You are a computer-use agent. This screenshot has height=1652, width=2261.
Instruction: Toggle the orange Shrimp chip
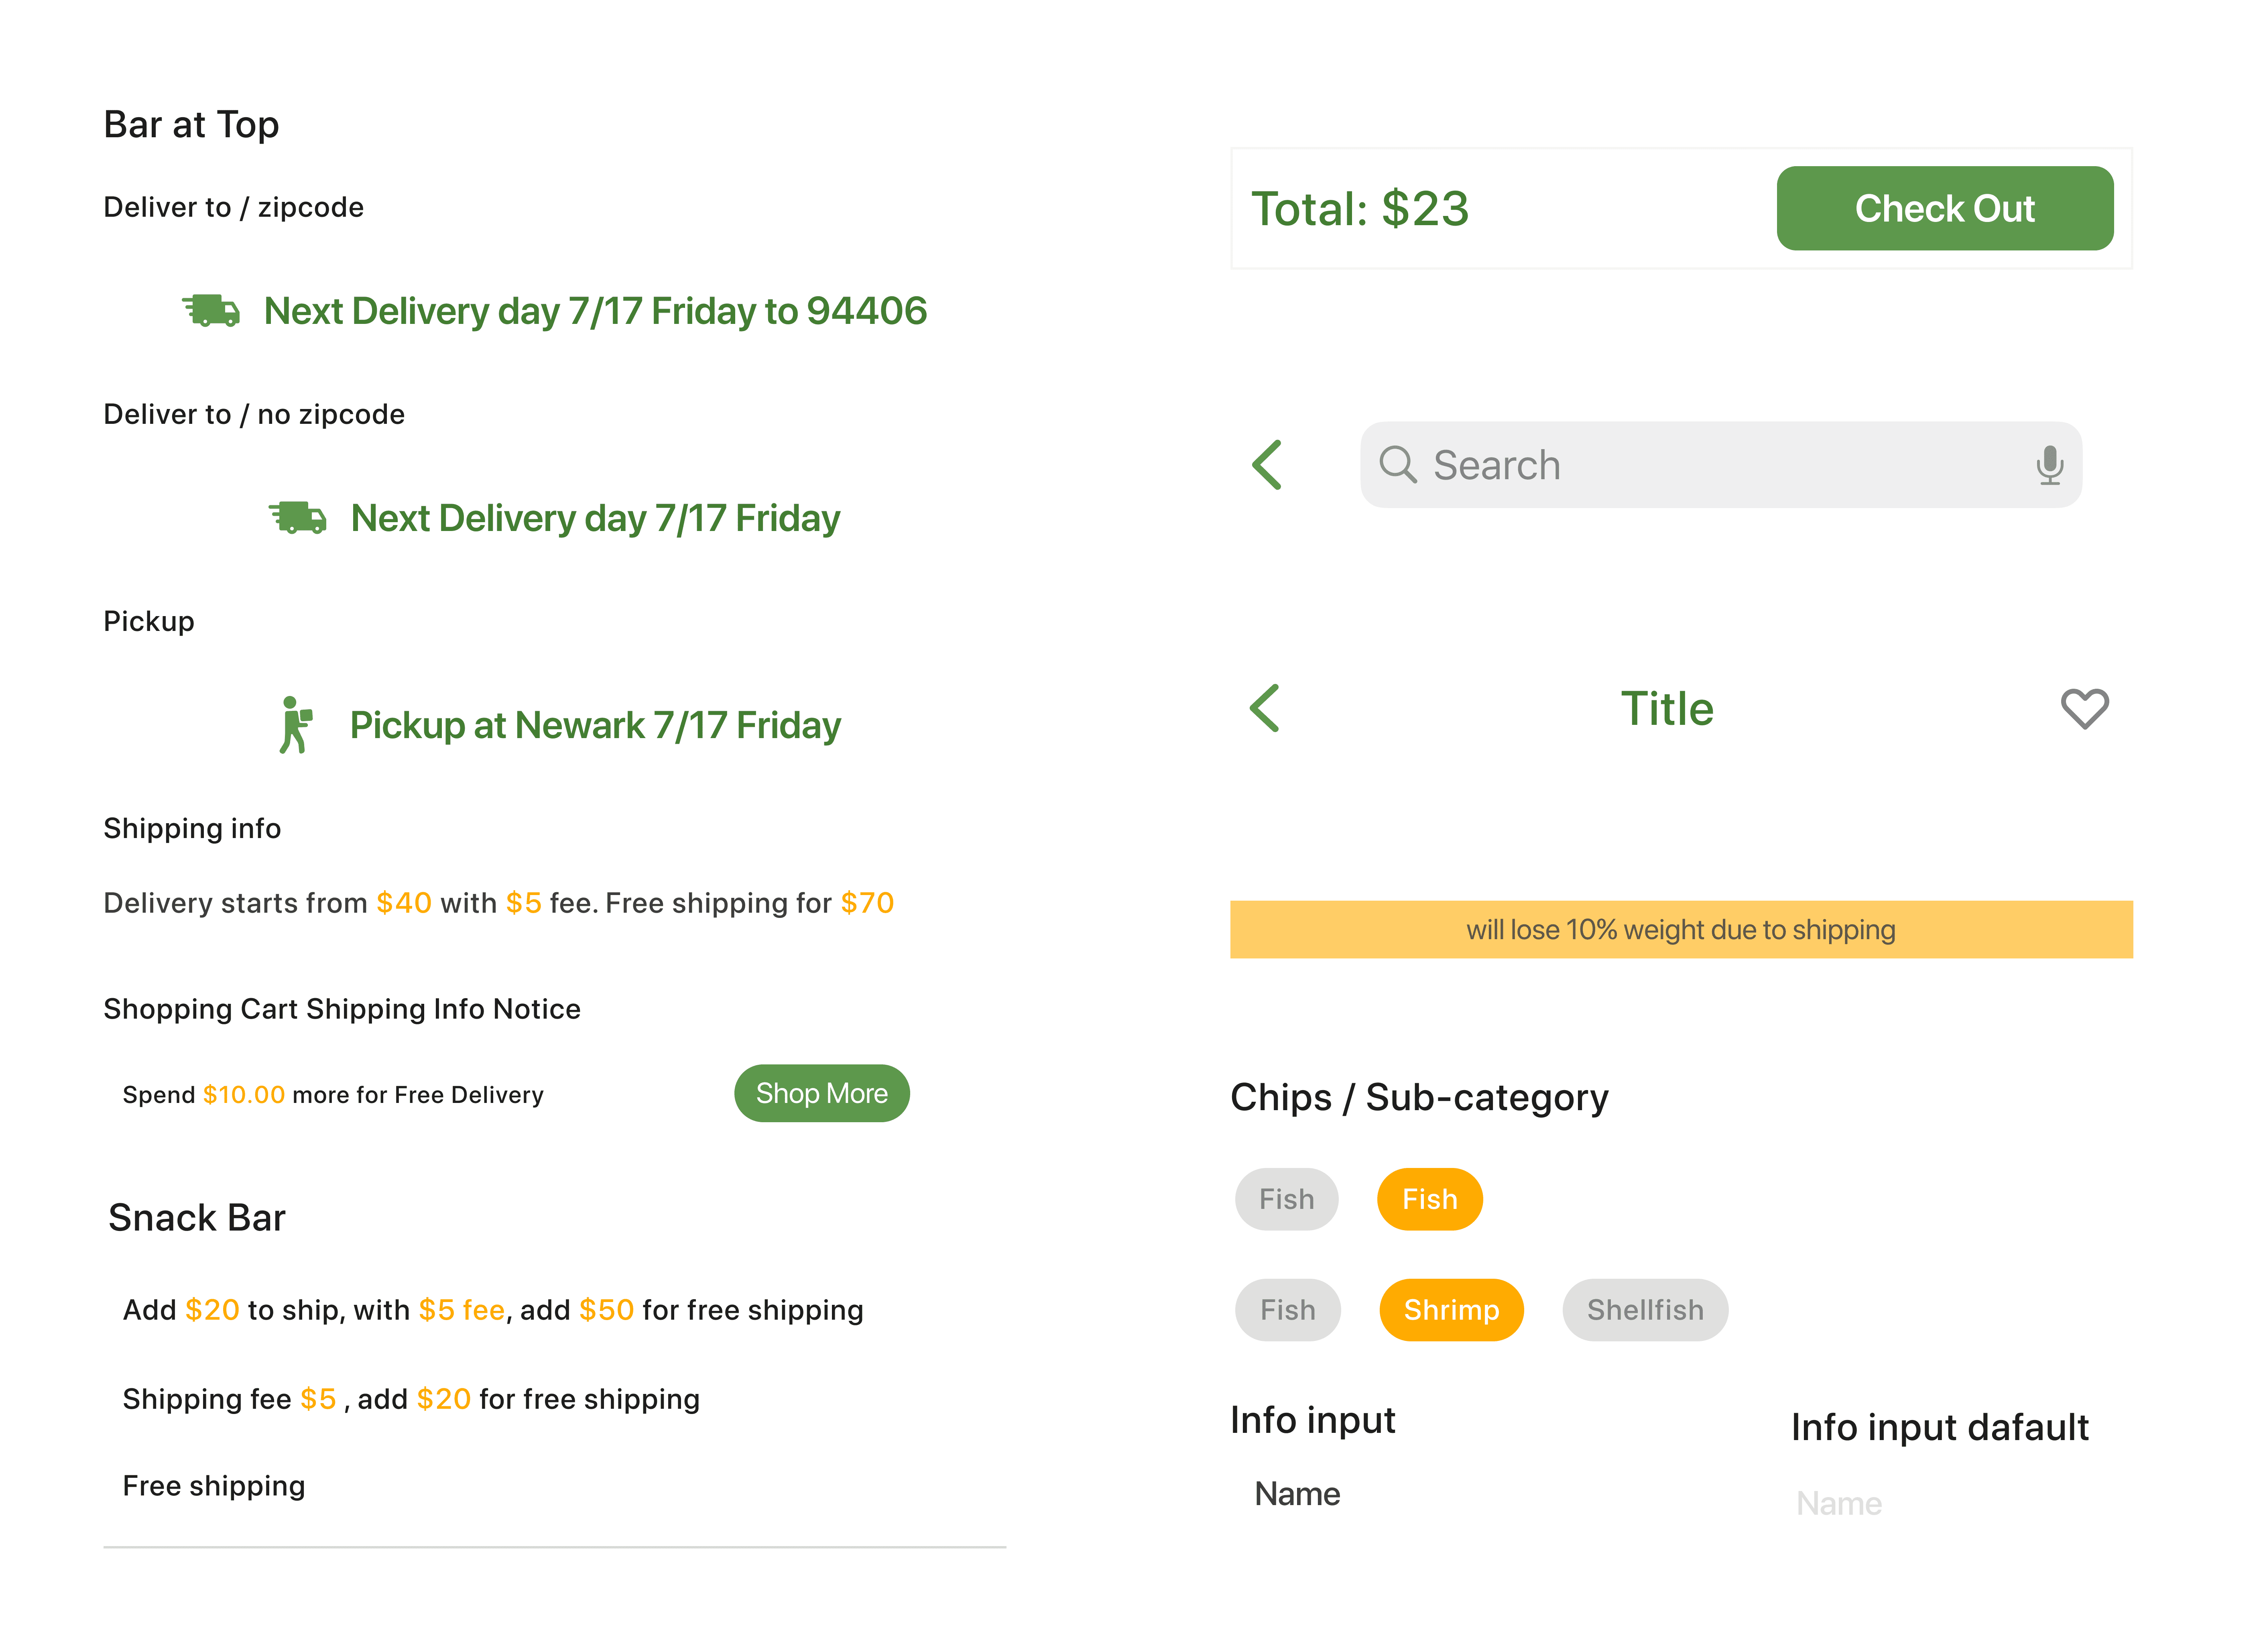point(1451,1310)
